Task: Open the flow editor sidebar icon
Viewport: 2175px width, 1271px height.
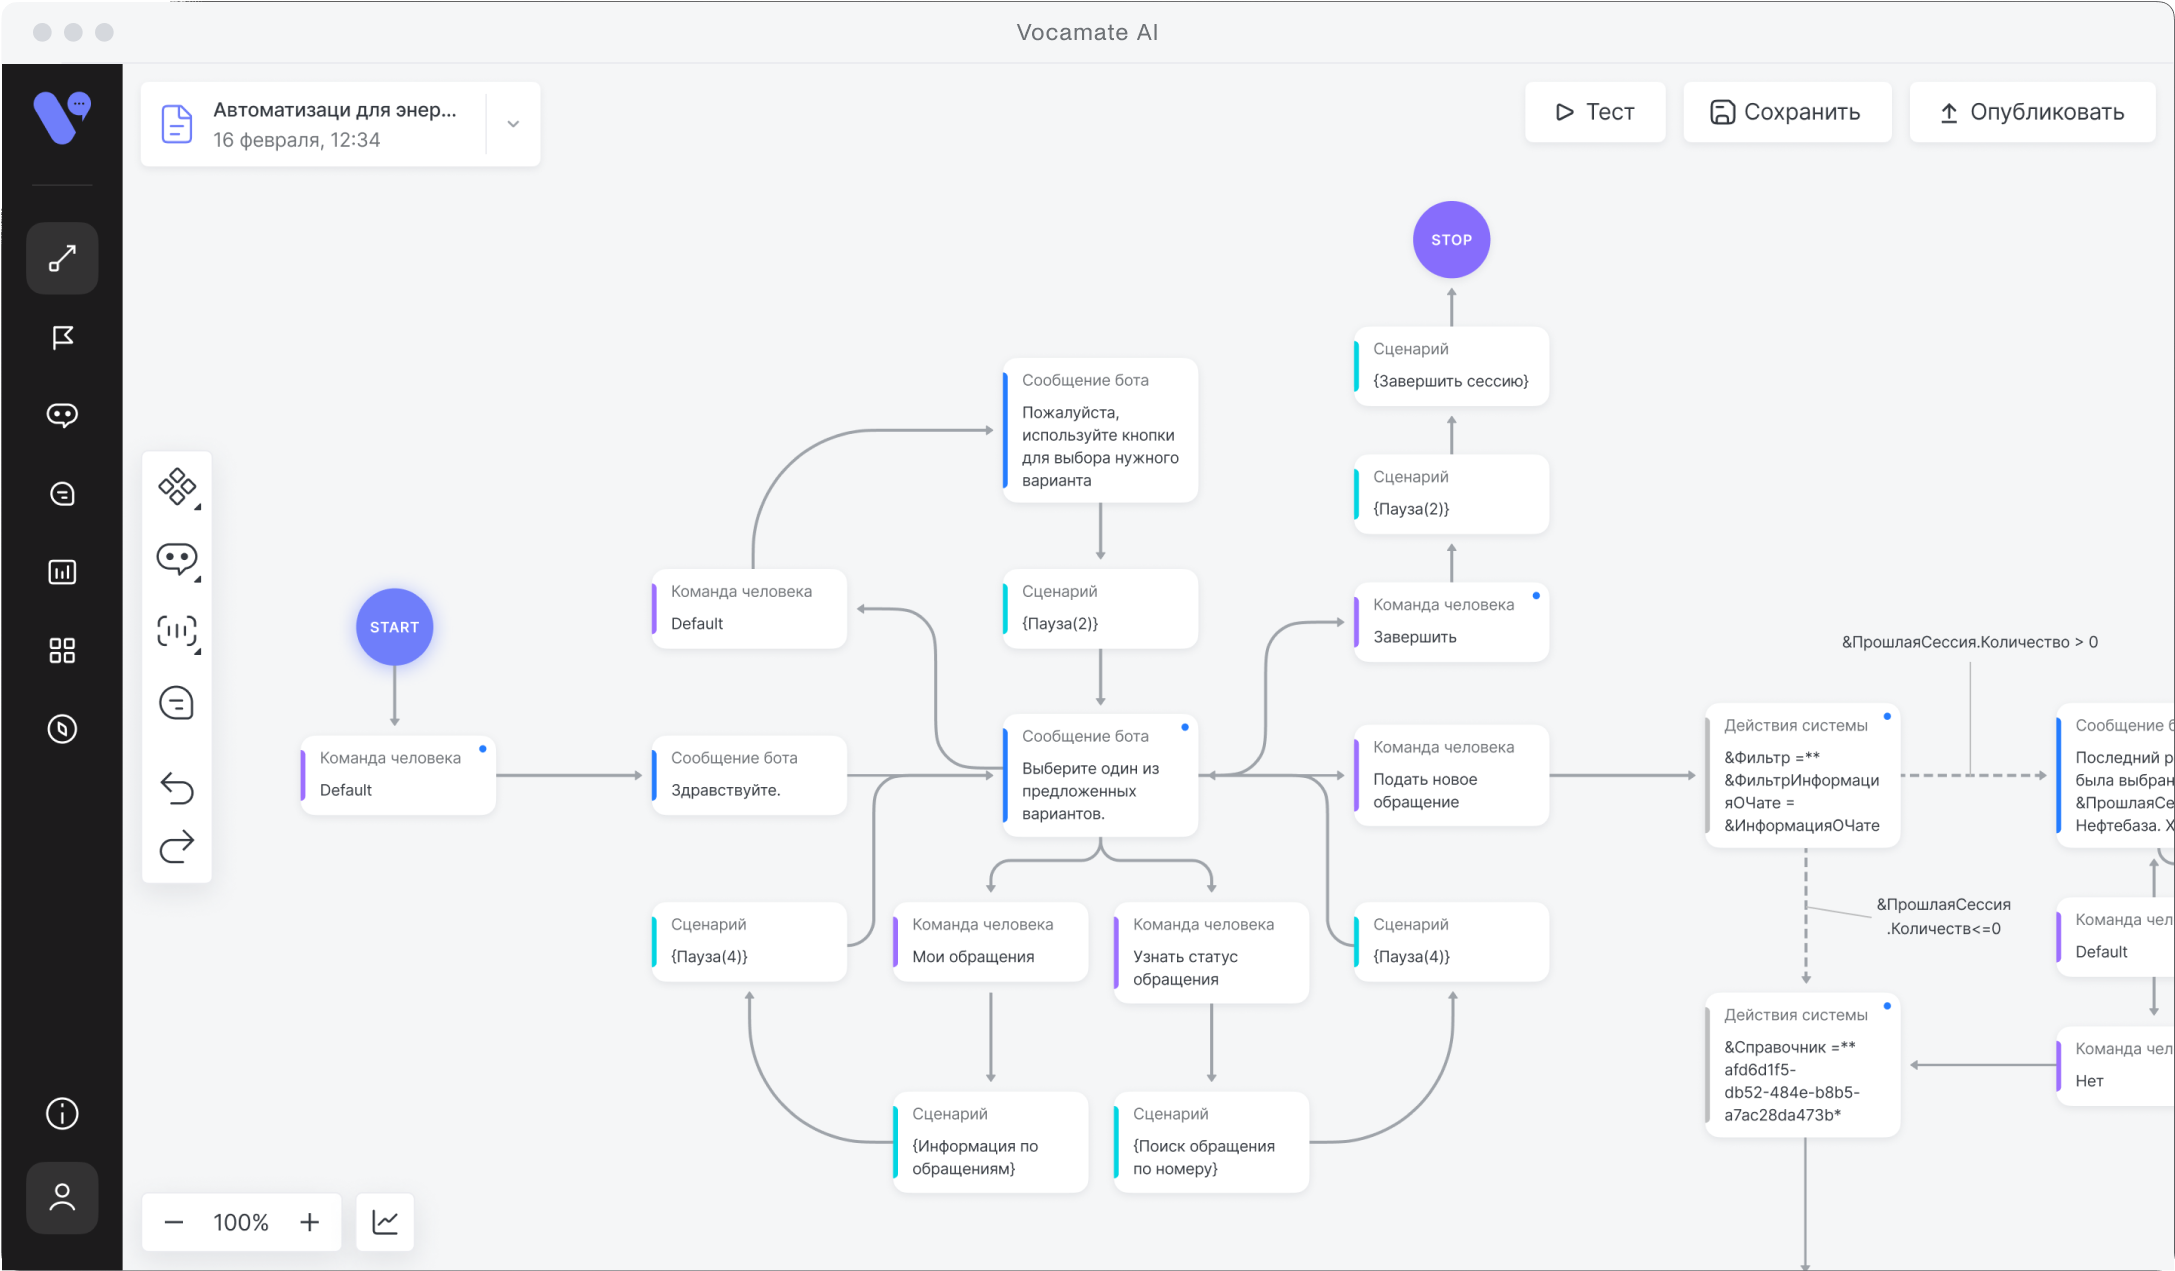Action: click(x=62, y=259)
